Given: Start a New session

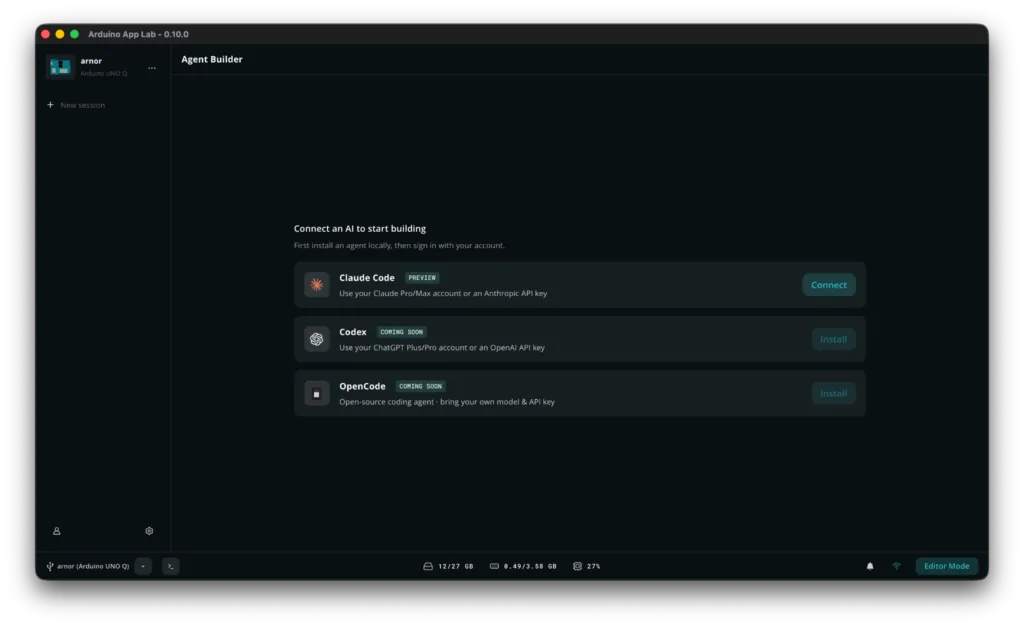Looking at the screenshot, I should [x=76, y=105].
